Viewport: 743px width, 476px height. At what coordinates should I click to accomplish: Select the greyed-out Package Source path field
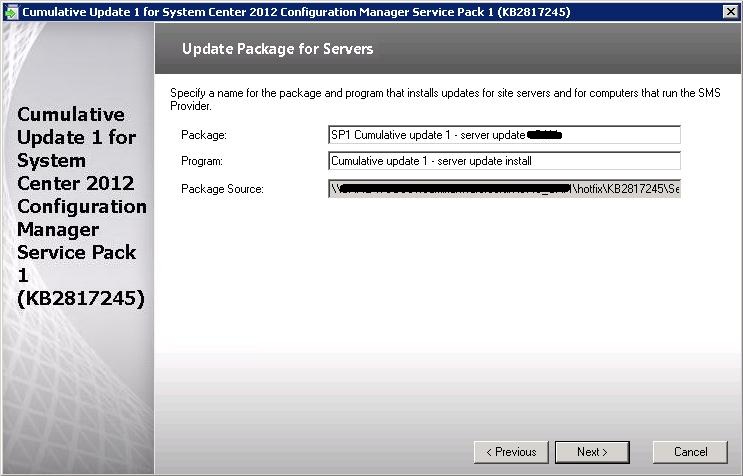point(503,188)
